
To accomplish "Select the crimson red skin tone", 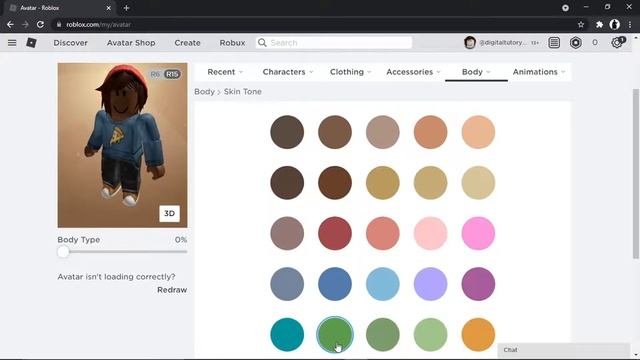I will (x=335, y=233).
